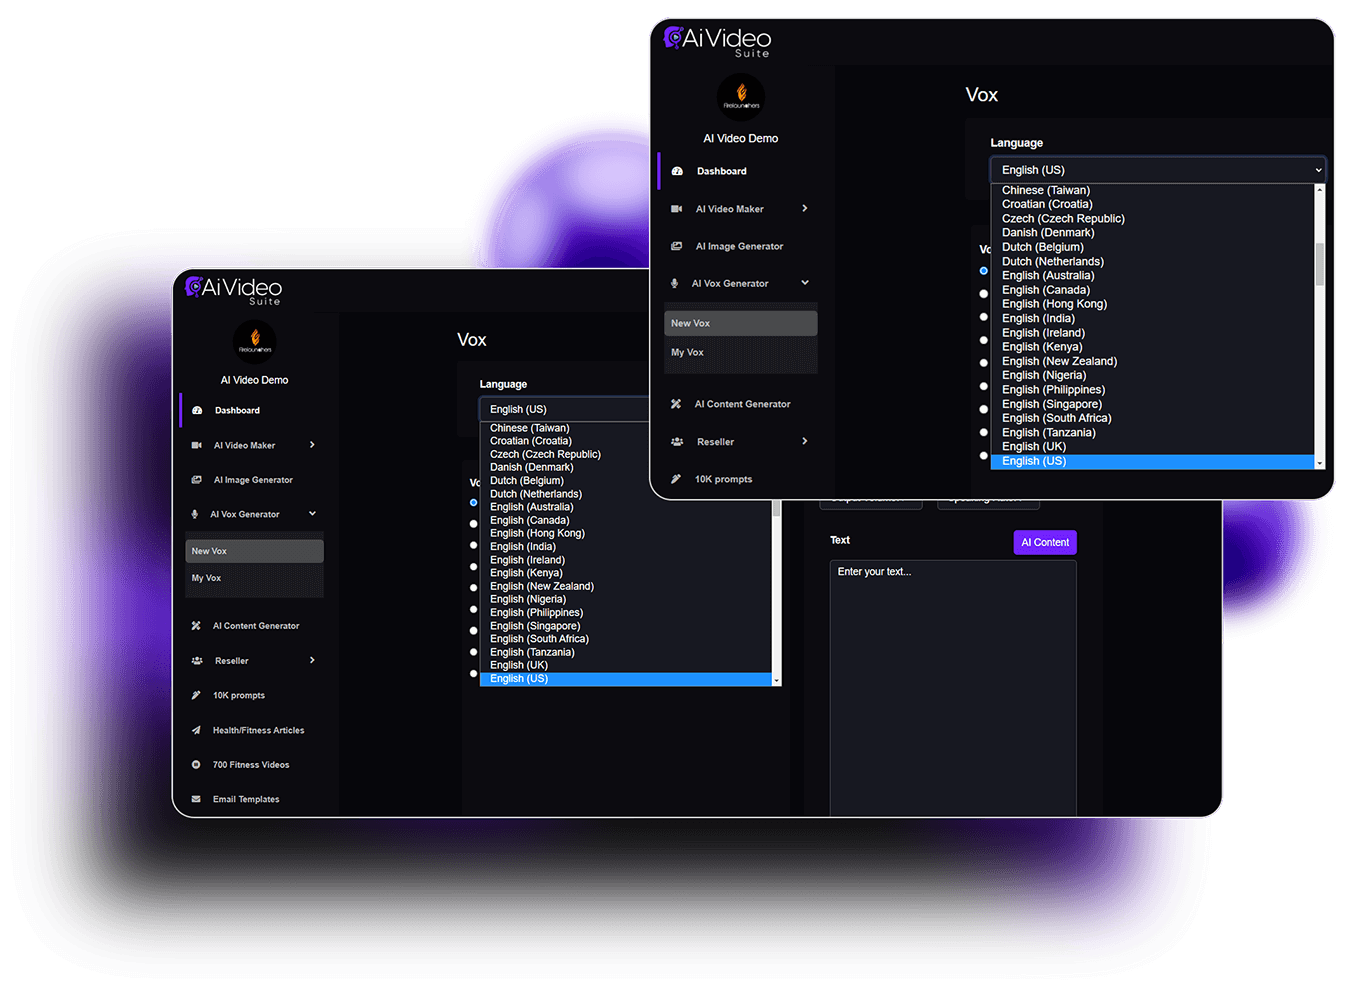Click Health/Fitness Articles paper-plane icon
The height and width of the screenshot is (989, 1350).
pos(196,730)
